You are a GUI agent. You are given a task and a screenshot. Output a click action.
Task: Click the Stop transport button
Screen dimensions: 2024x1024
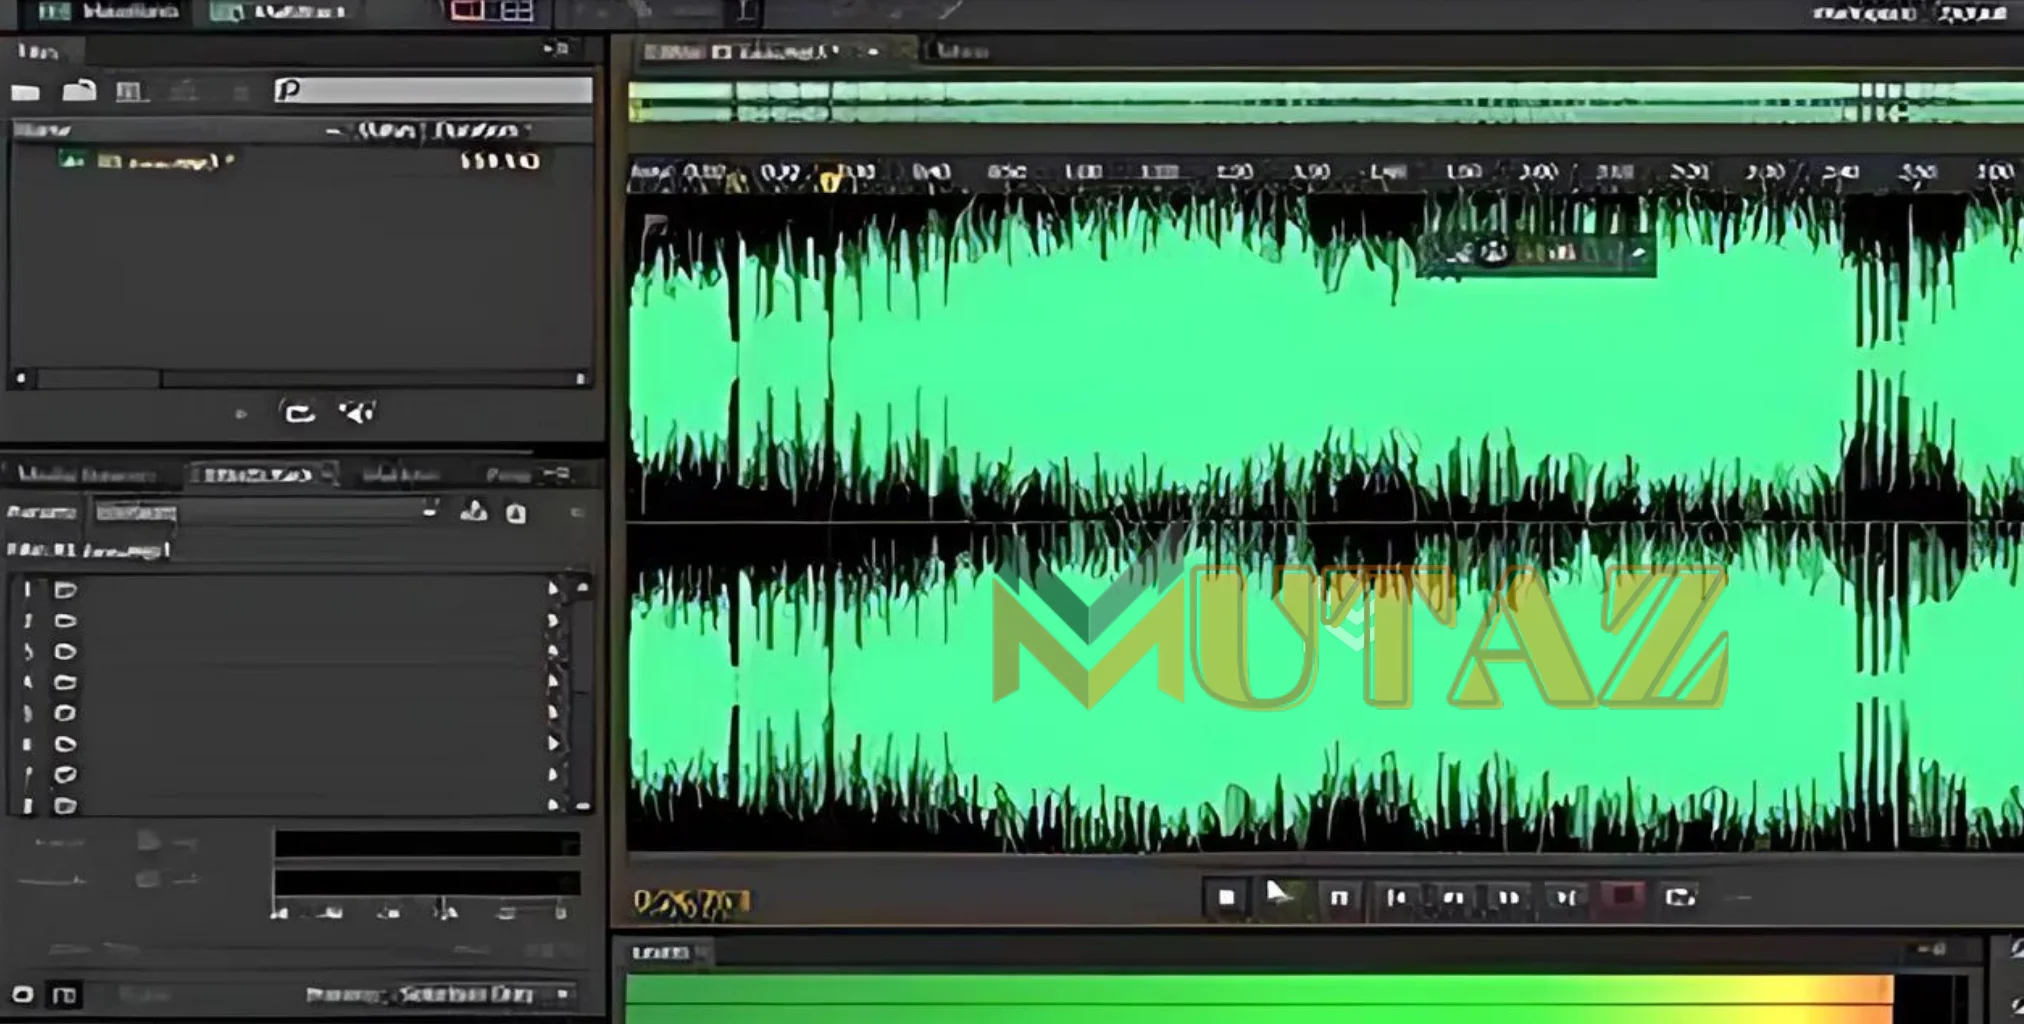tap(1227, 898)
